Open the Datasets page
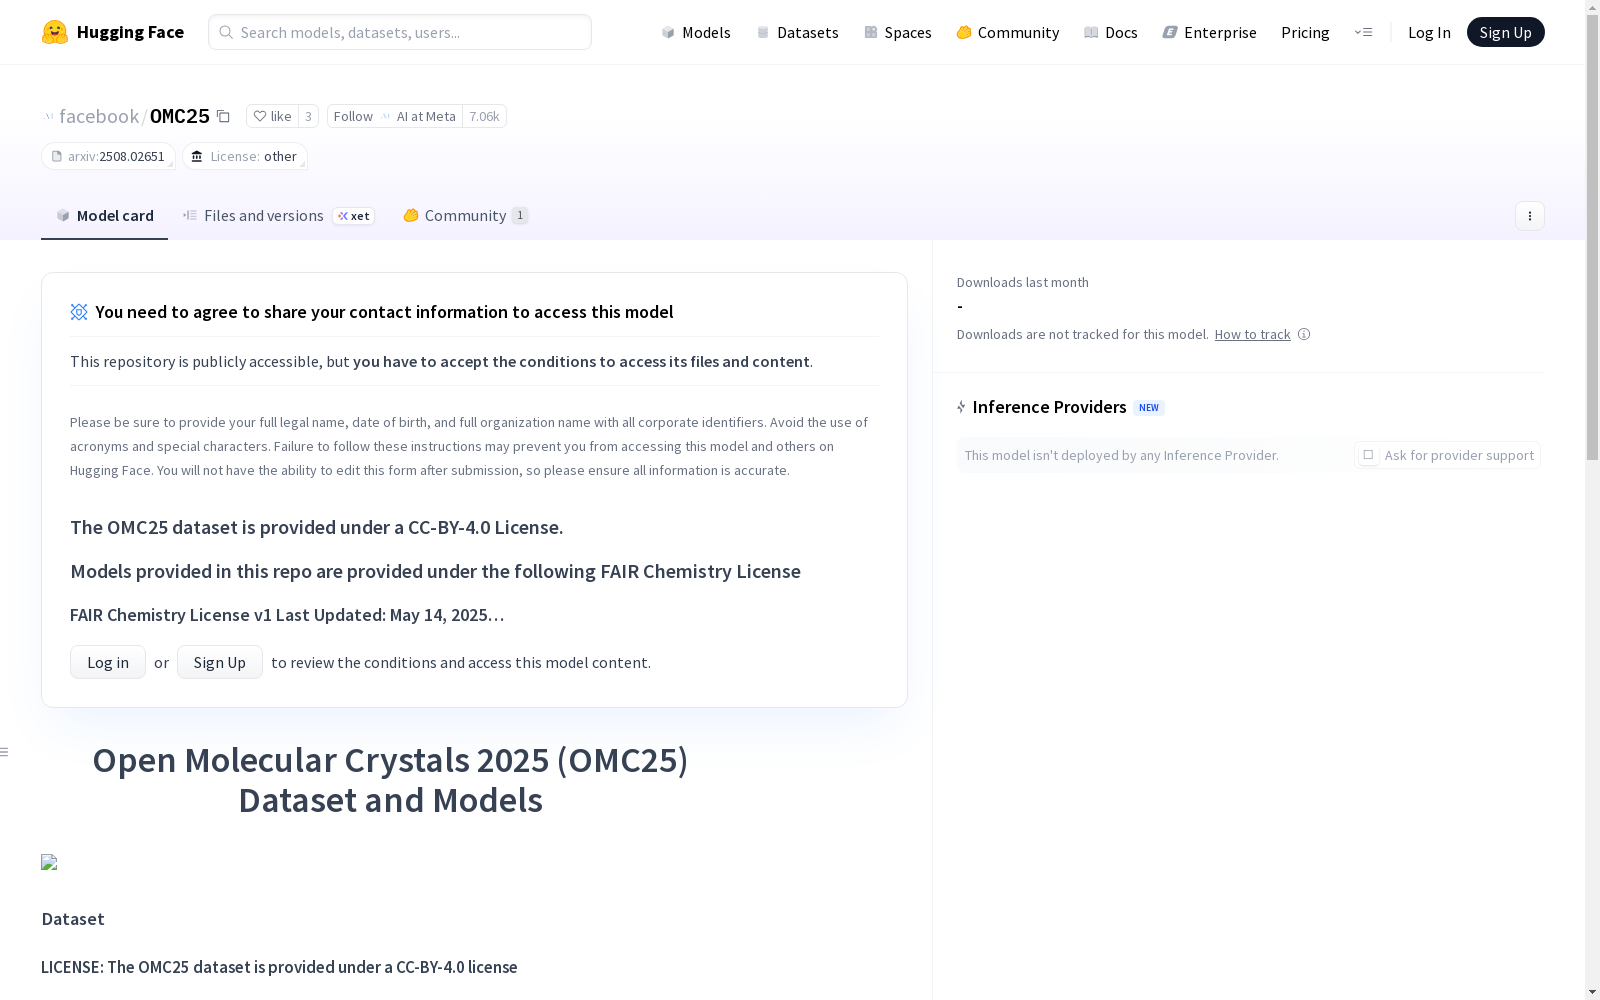1600x1000 pixels. (797, 32)
